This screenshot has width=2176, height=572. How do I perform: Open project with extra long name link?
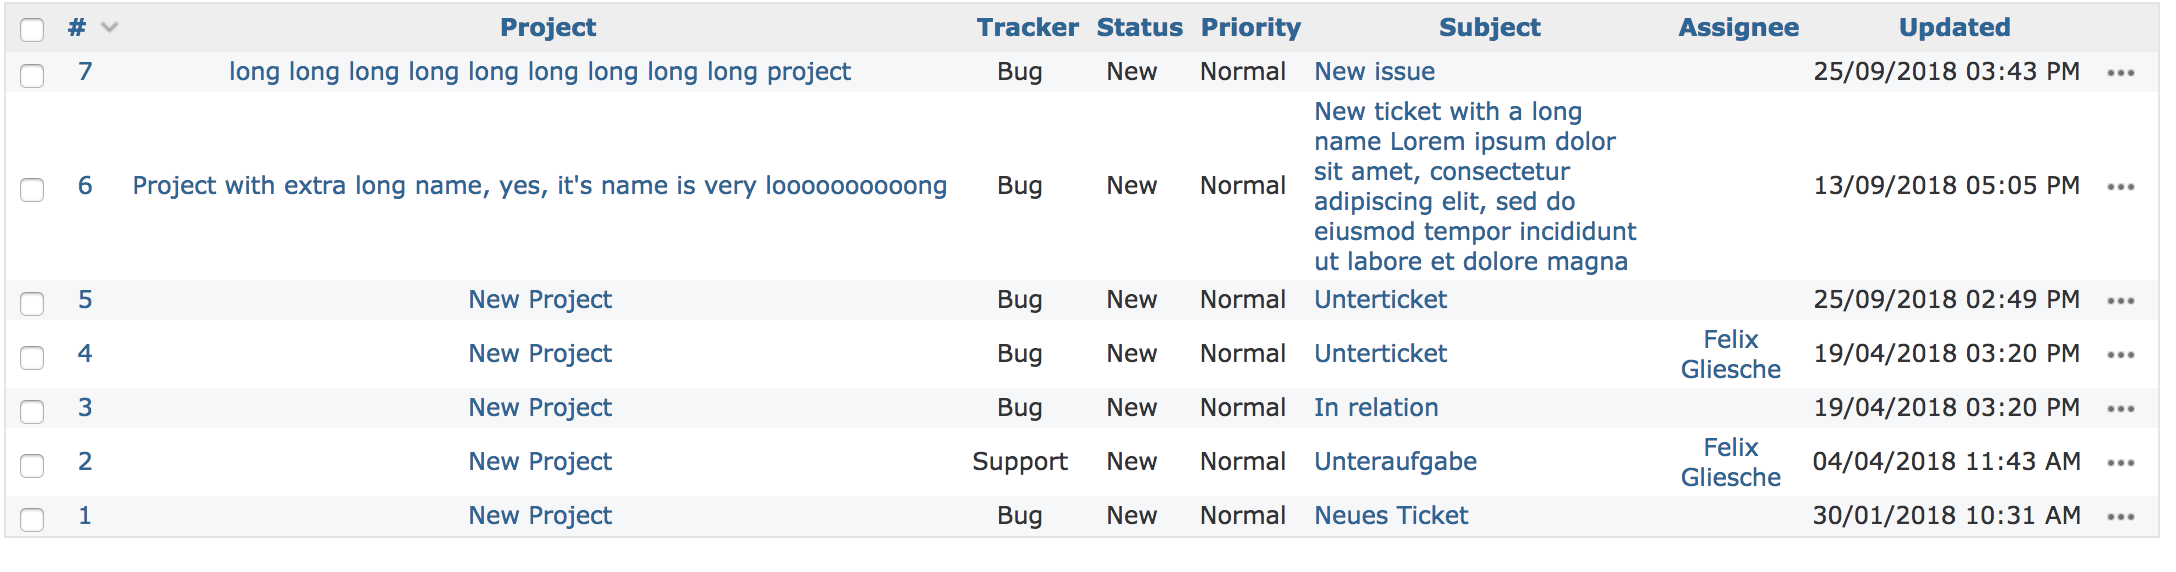click(540, 186)
